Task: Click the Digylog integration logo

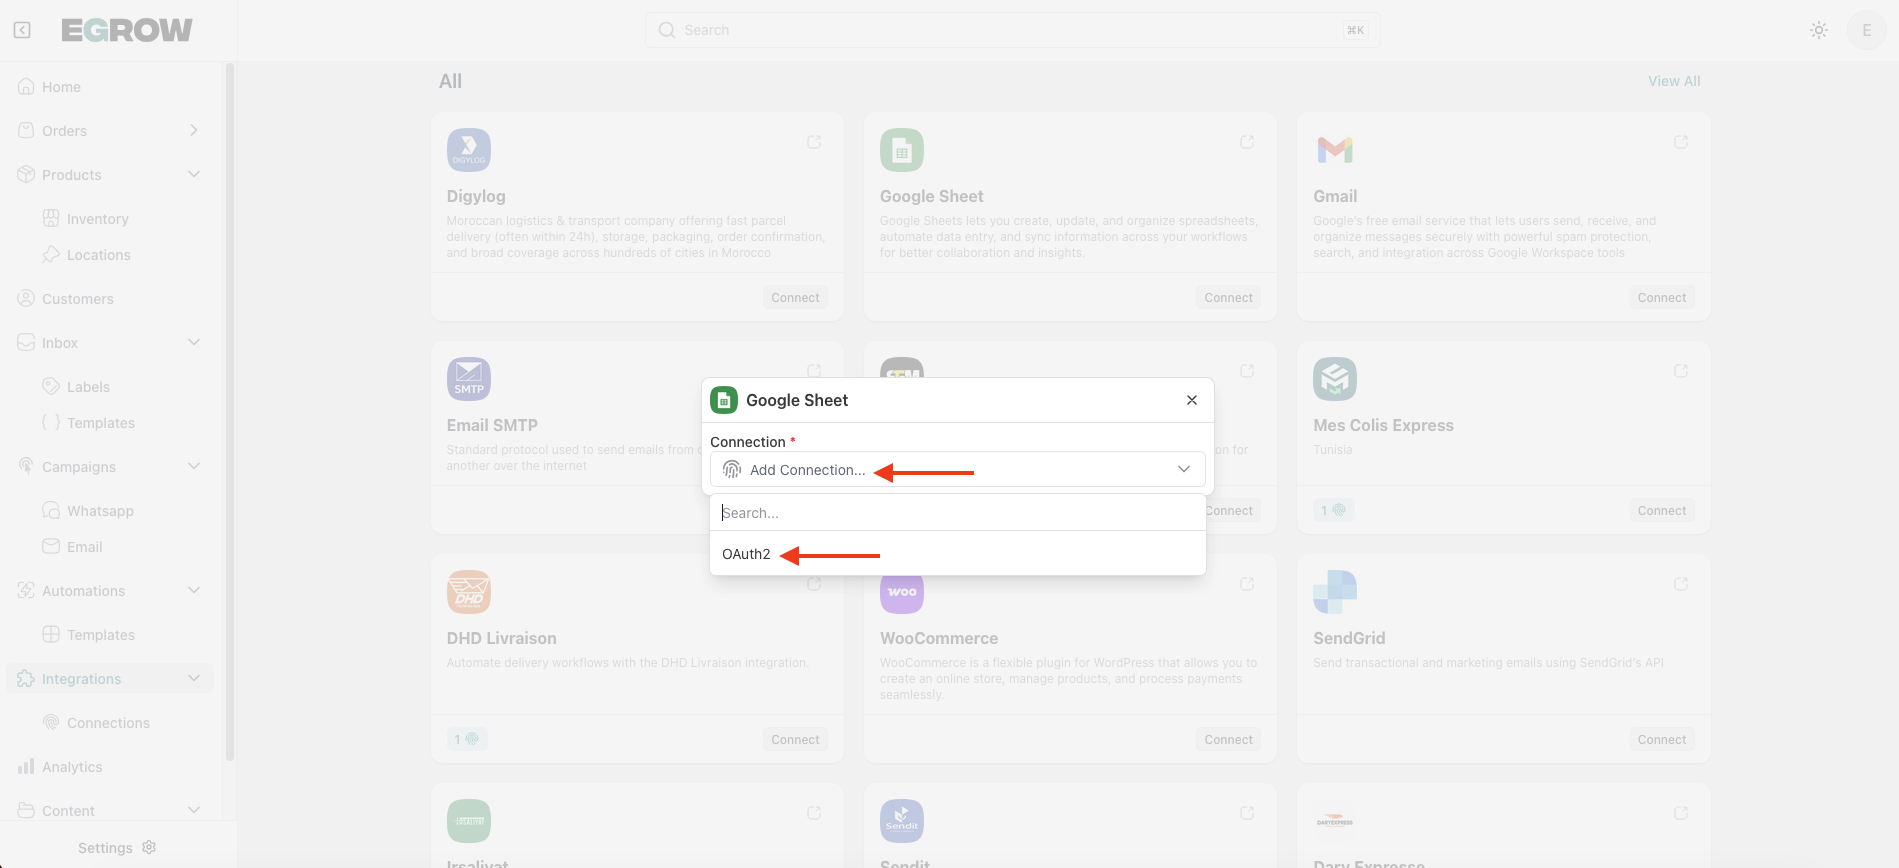Action: 468,150
